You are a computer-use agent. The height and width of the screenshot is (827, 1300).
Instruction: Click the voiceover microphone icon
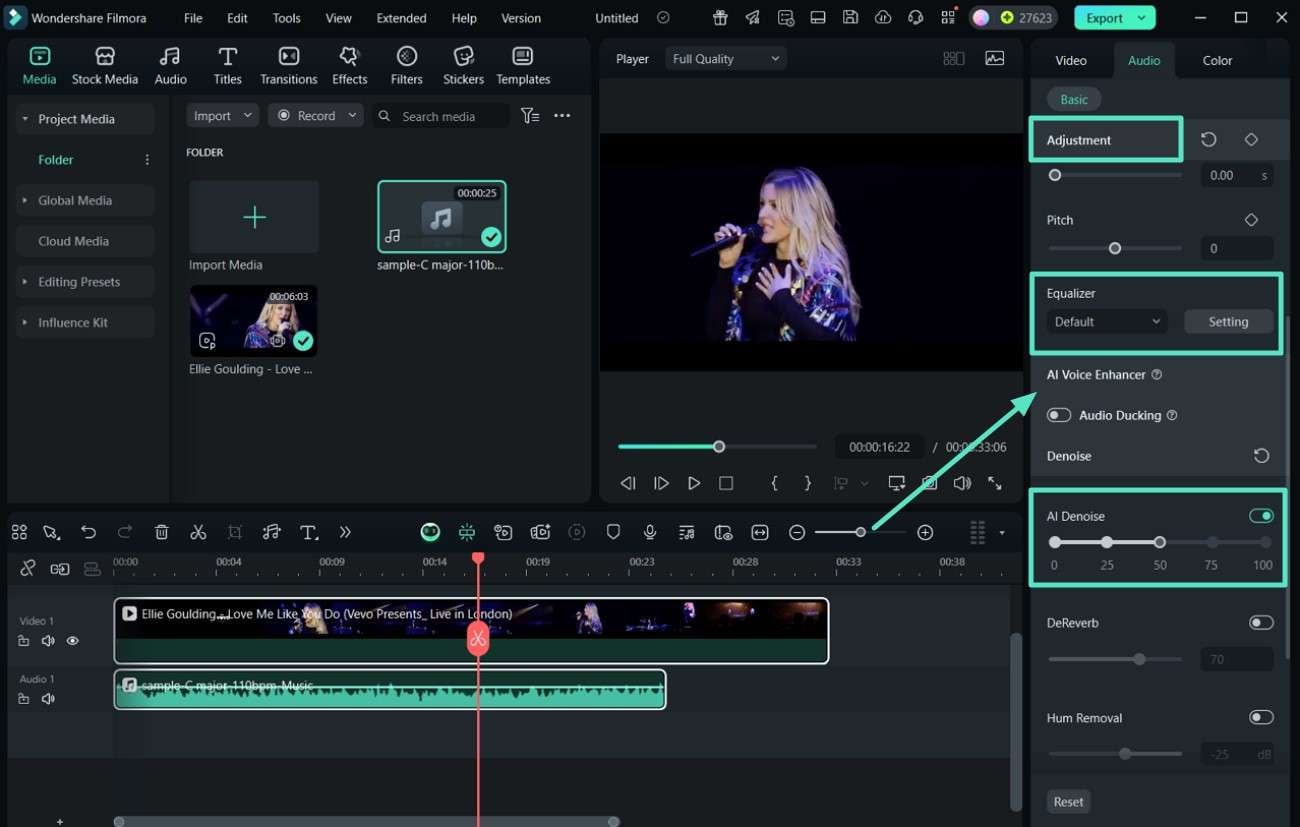(650, 532)
